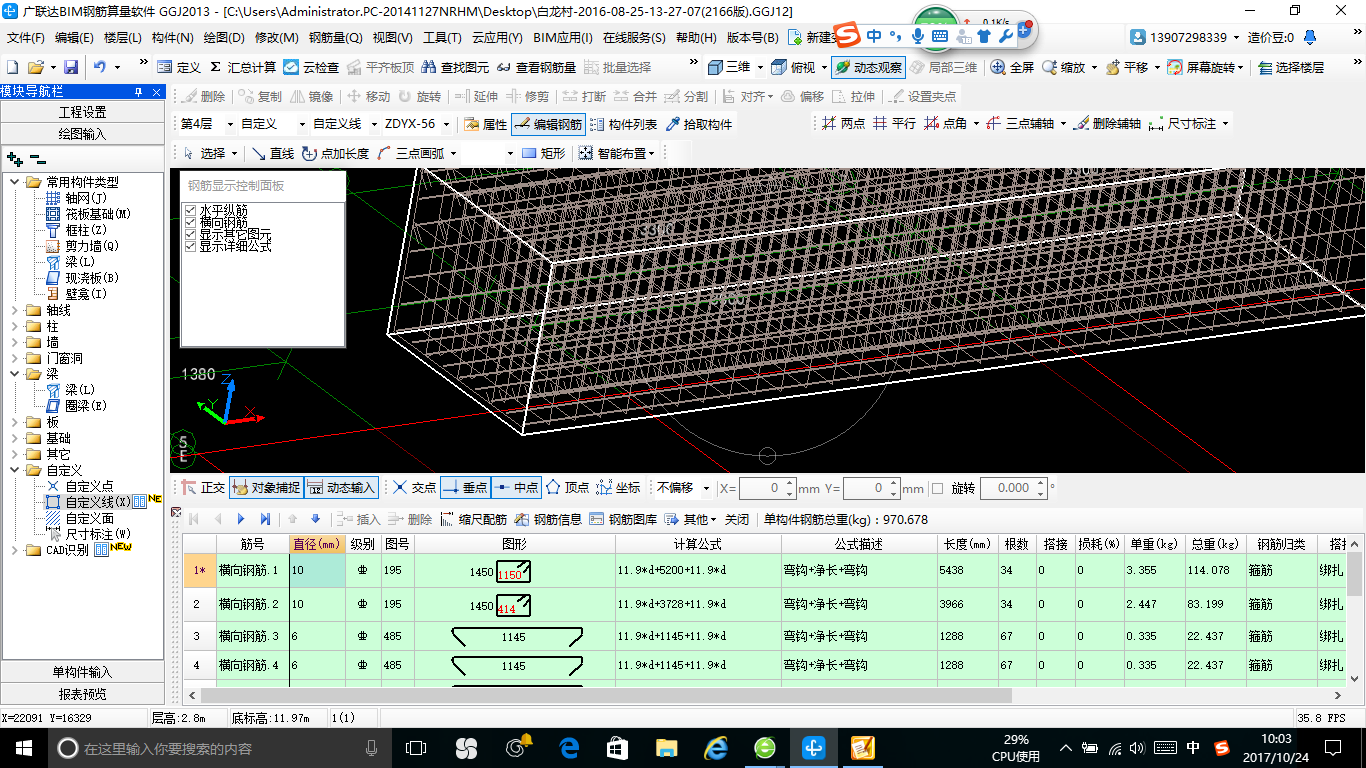Activate 动态观察 dynamic view tool
The image size is (1366, 768).
[868, 67]
